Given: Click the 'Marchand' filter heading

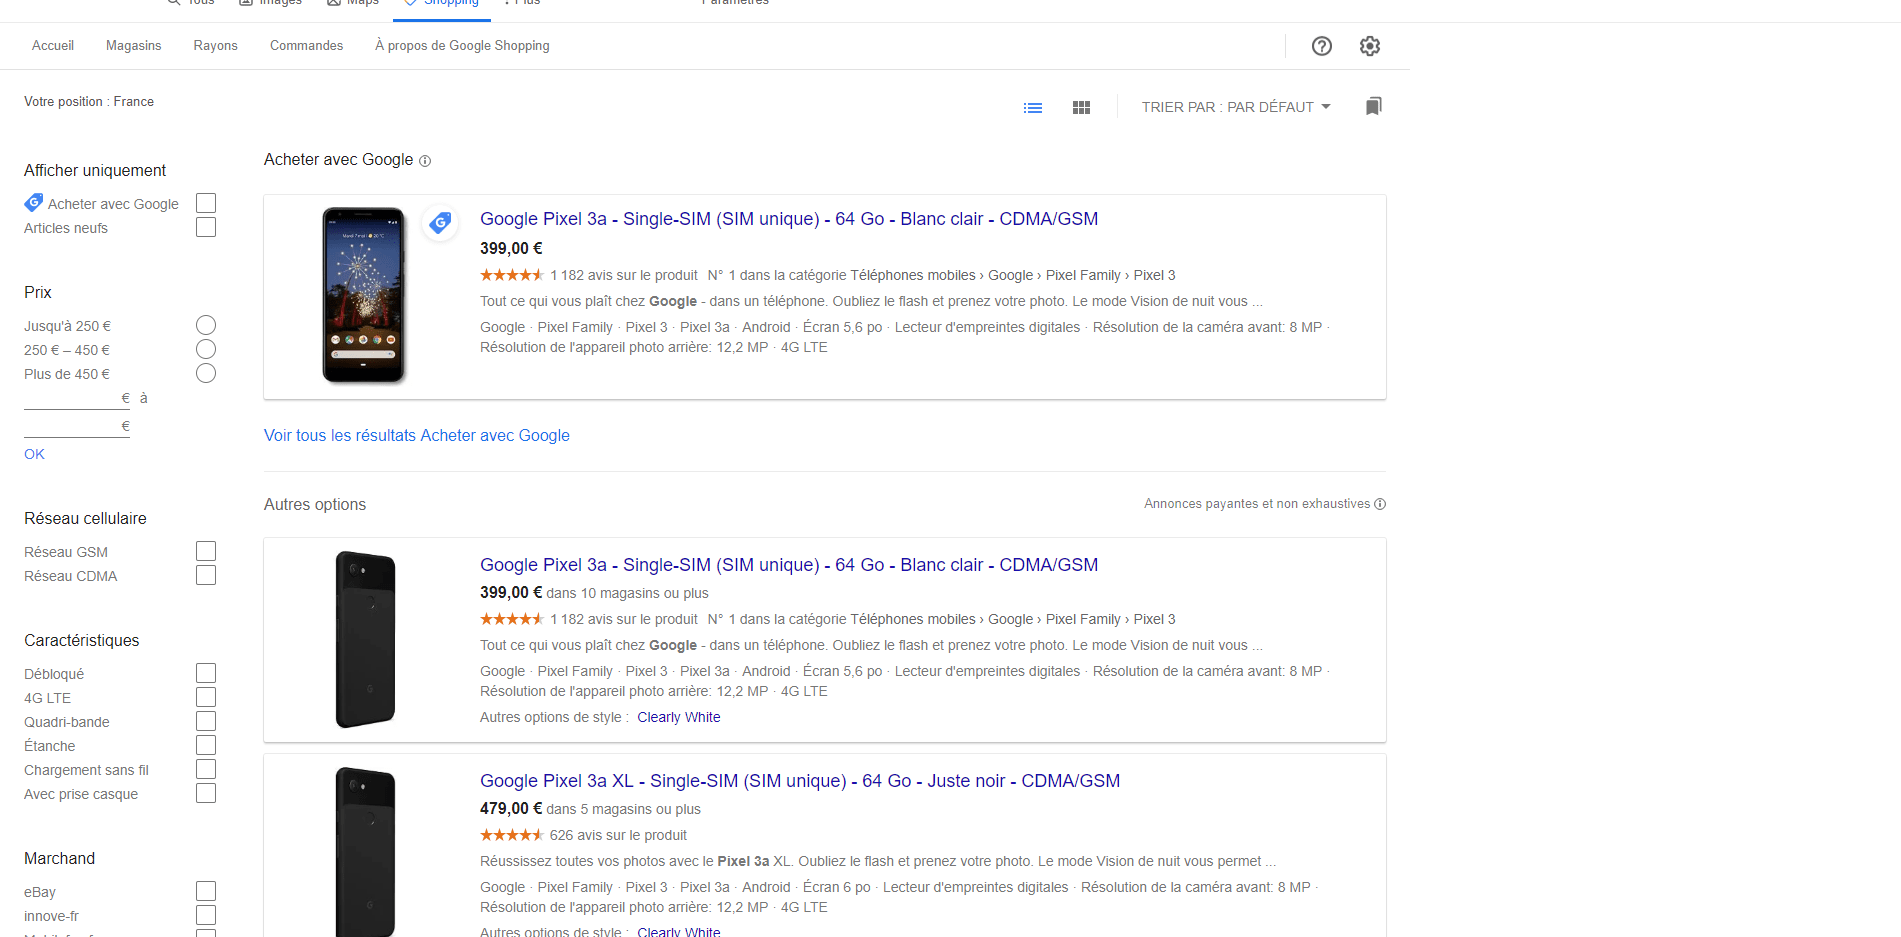Looking at the screenshot, I should click(x=60, y=859).
